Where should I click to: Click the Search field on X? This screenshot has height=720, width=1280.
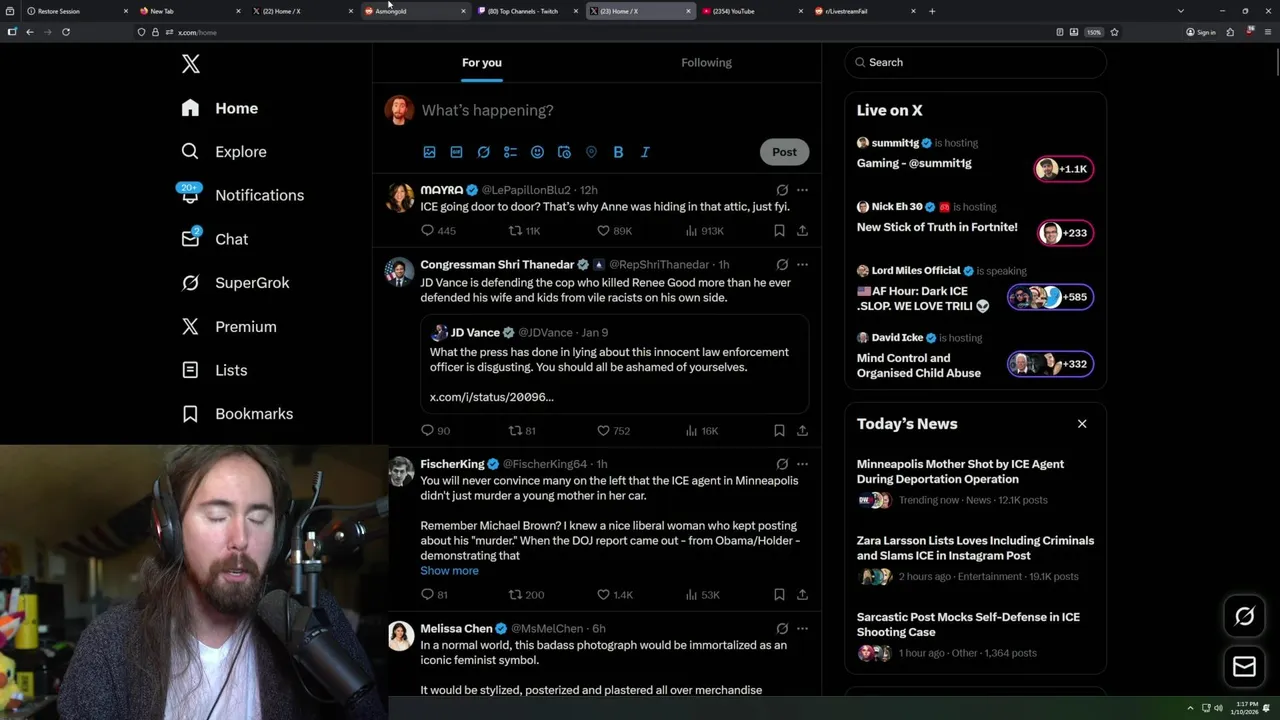tap(976, 62)
